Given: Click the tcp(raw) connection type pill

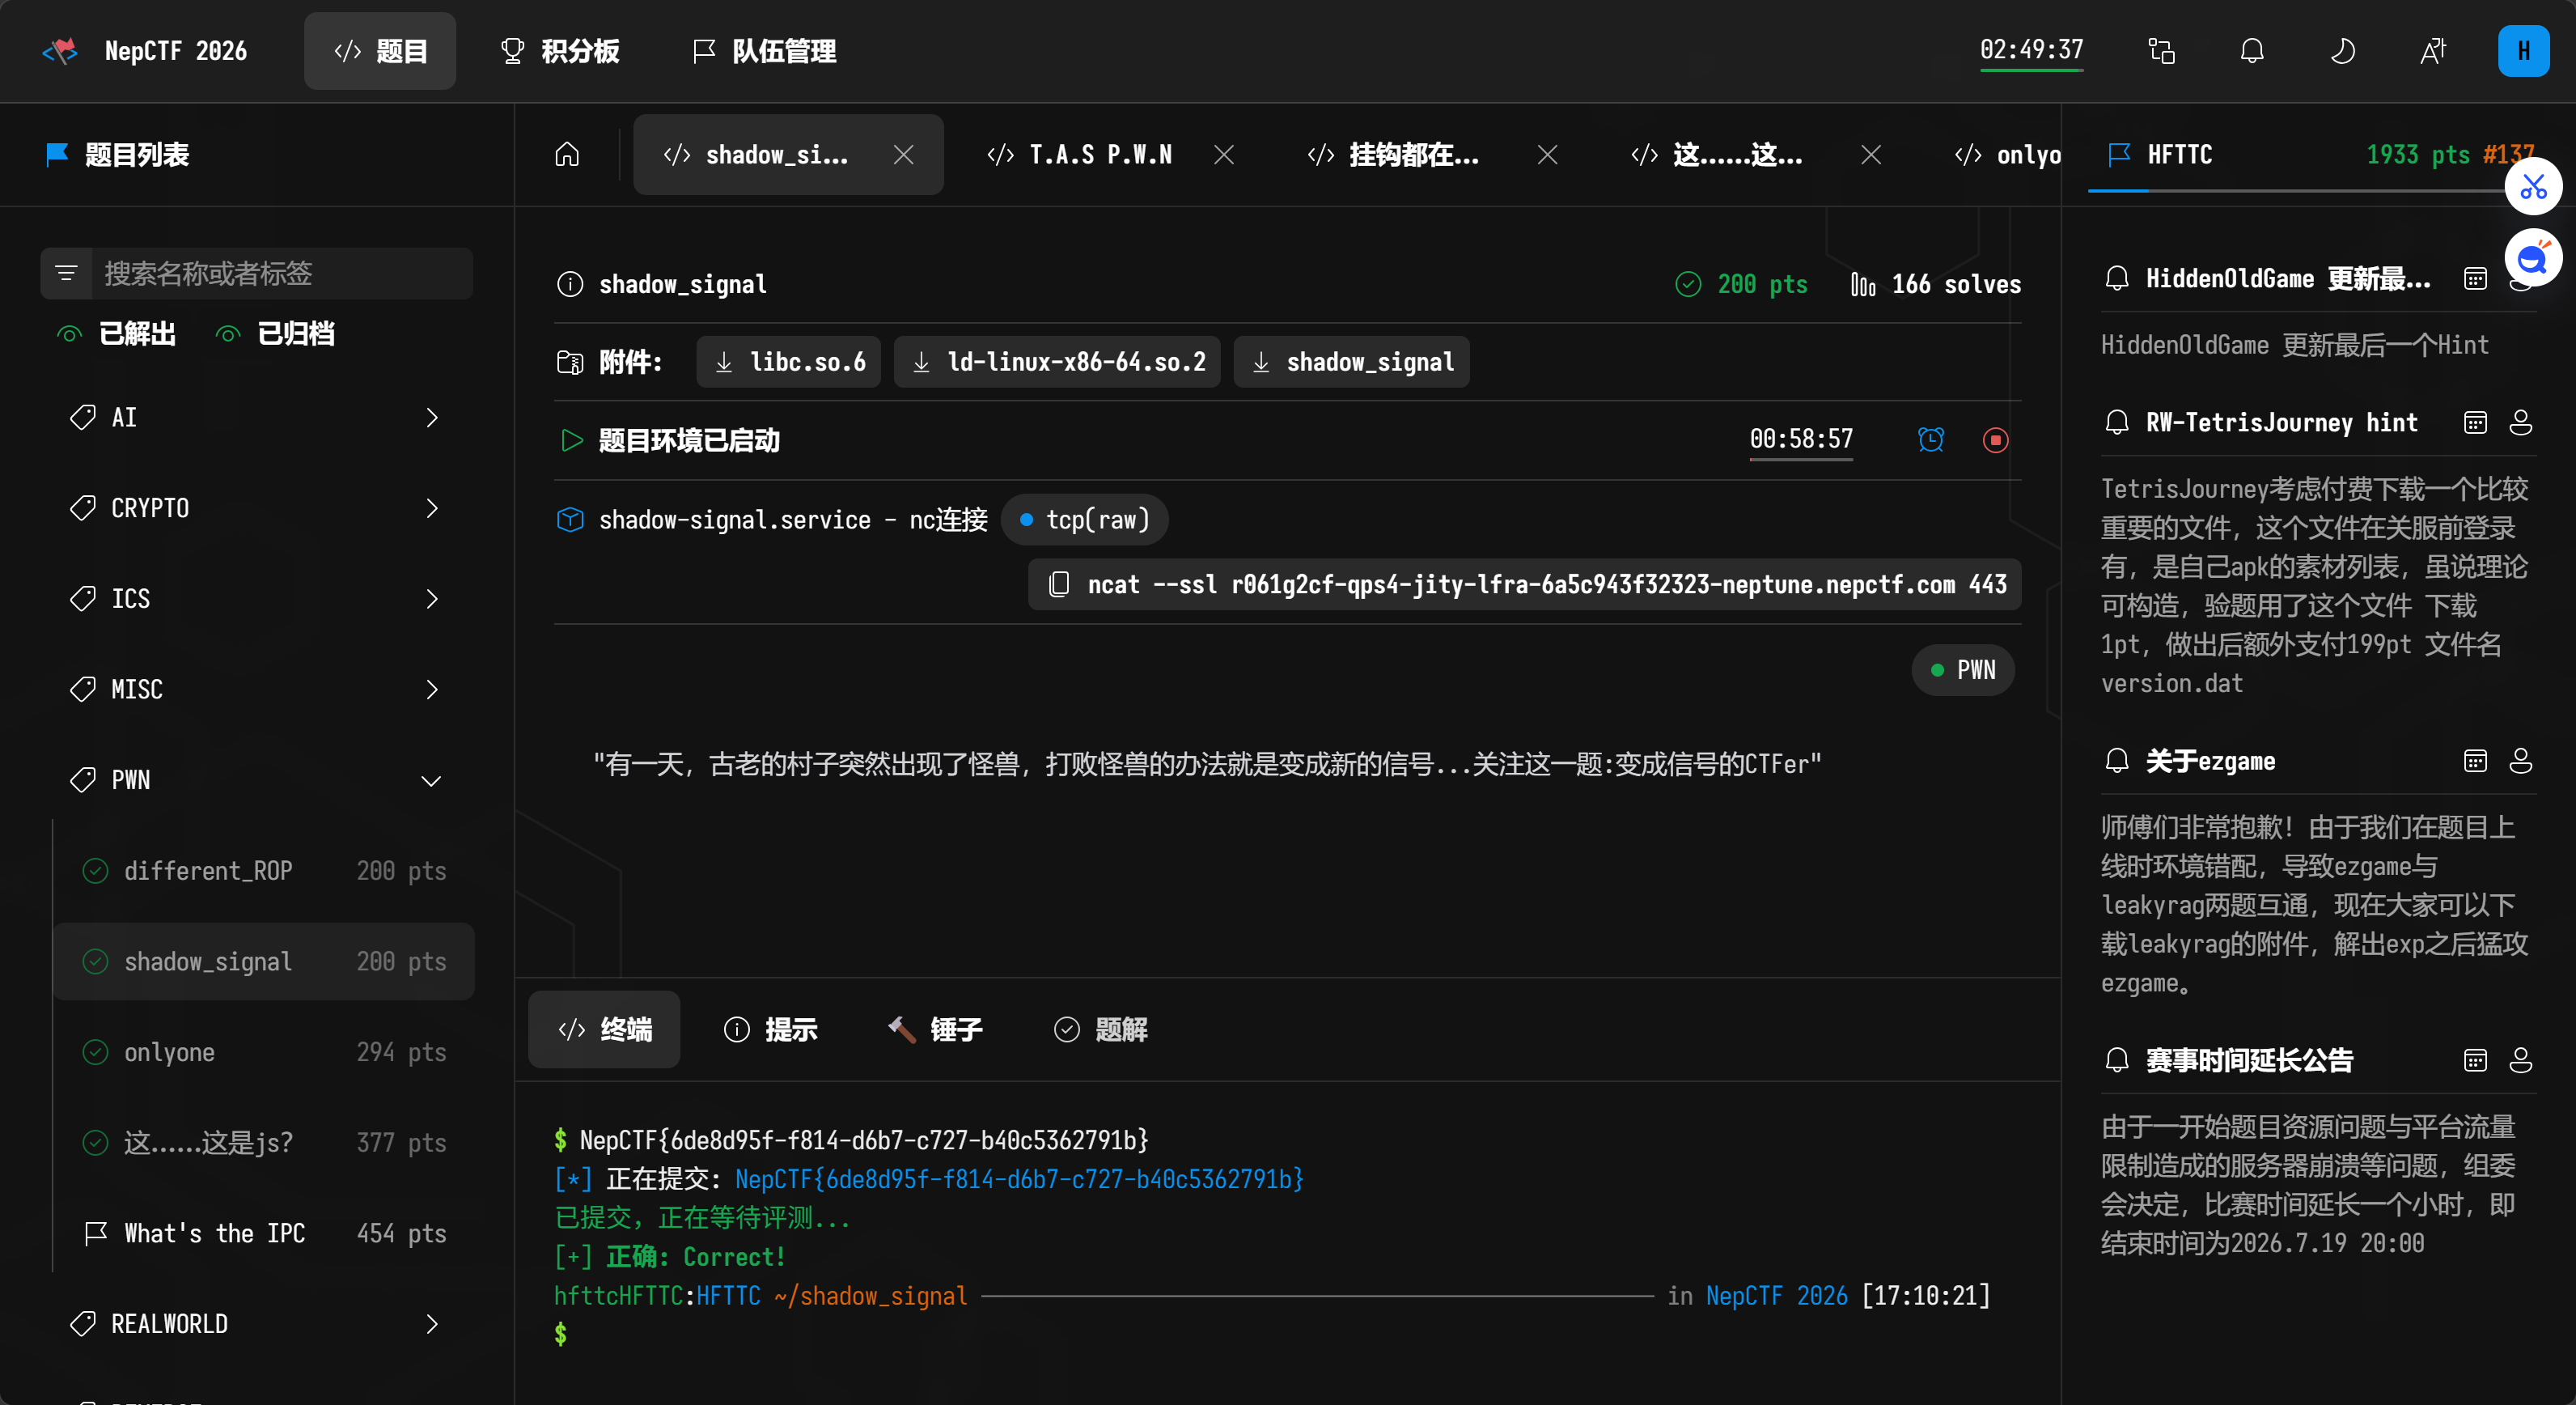Looking at the screenshot, I should tap(1085, 519).
